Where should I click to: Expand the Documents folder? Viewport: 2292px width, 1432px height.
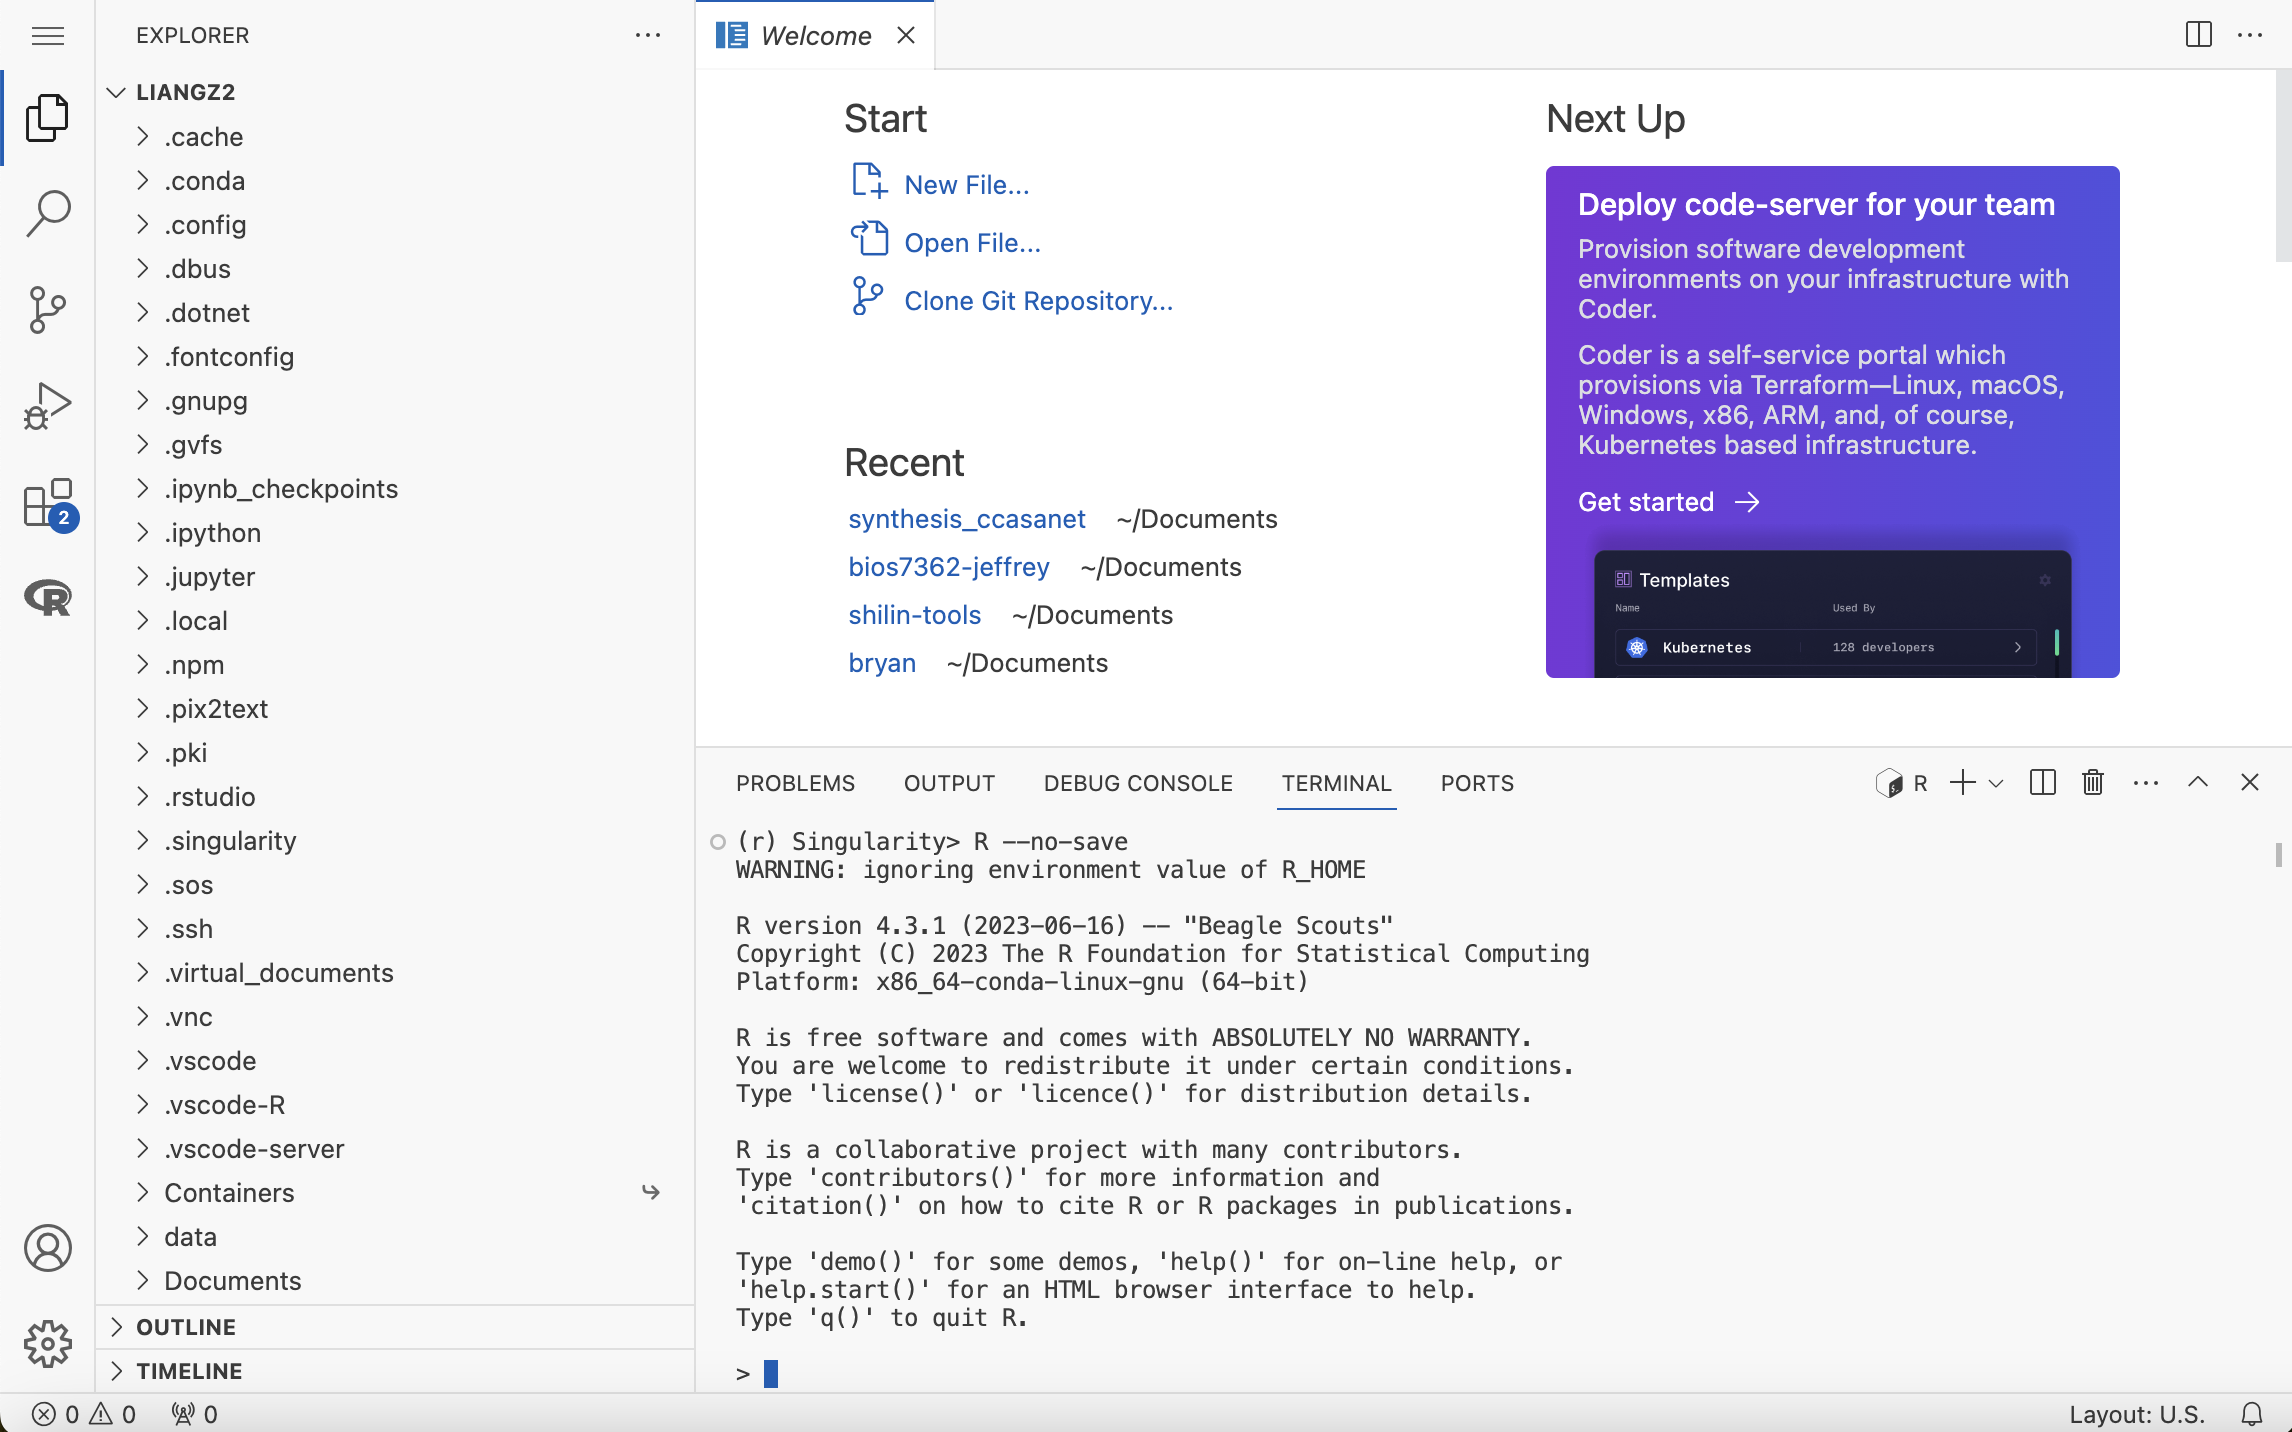[232, 1281]
